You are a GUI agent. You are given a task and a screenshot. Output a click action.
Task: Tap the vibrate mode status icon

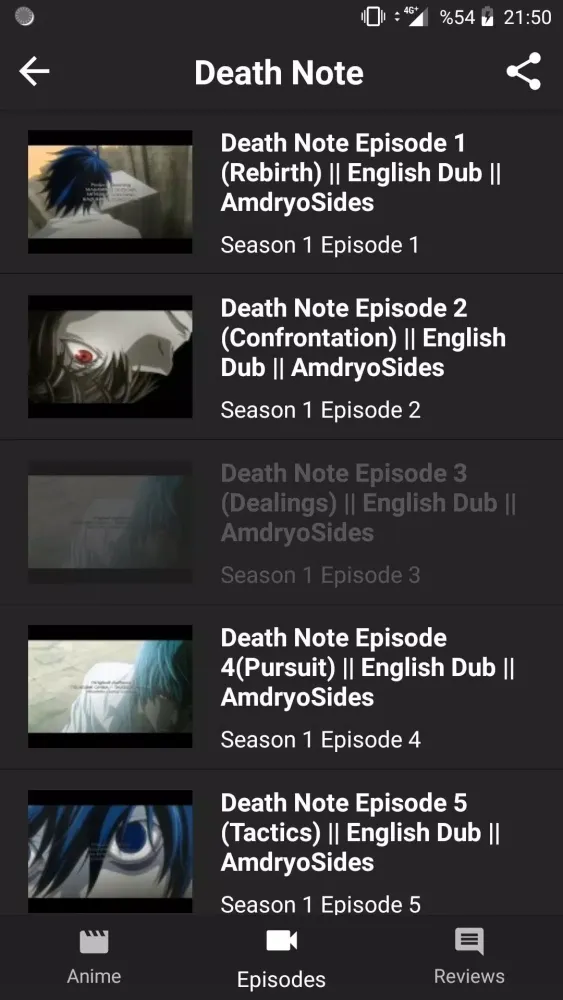373,17
